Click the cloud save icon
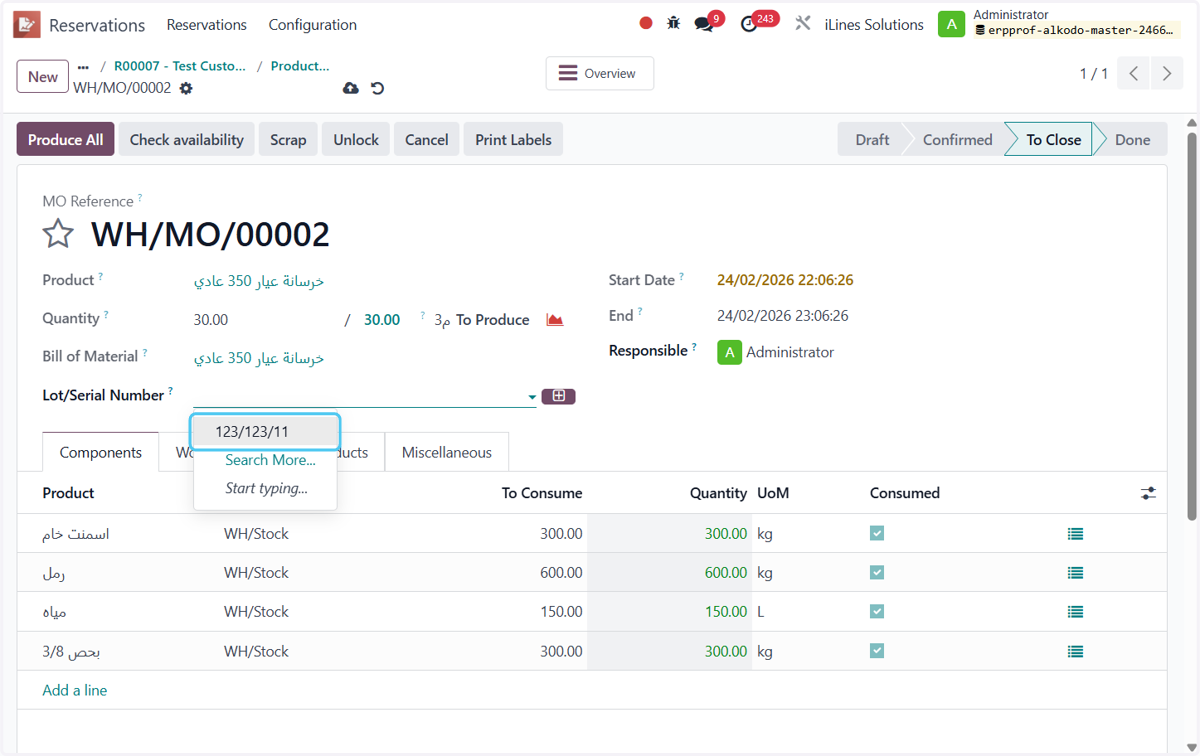The image size is (1200, 756). point(350,88)
